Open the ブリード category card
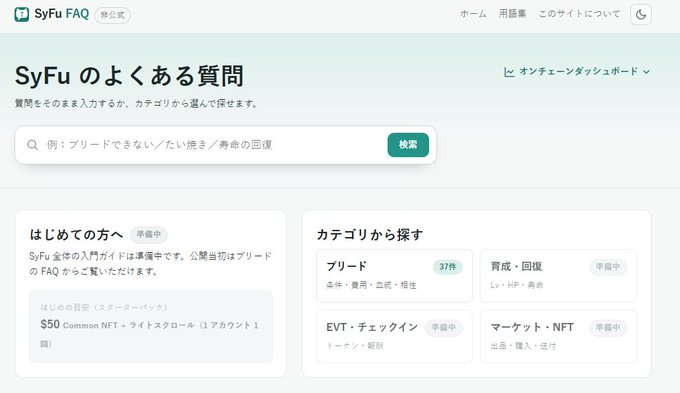This screenshot has width=680, height=393. [394, 275]
